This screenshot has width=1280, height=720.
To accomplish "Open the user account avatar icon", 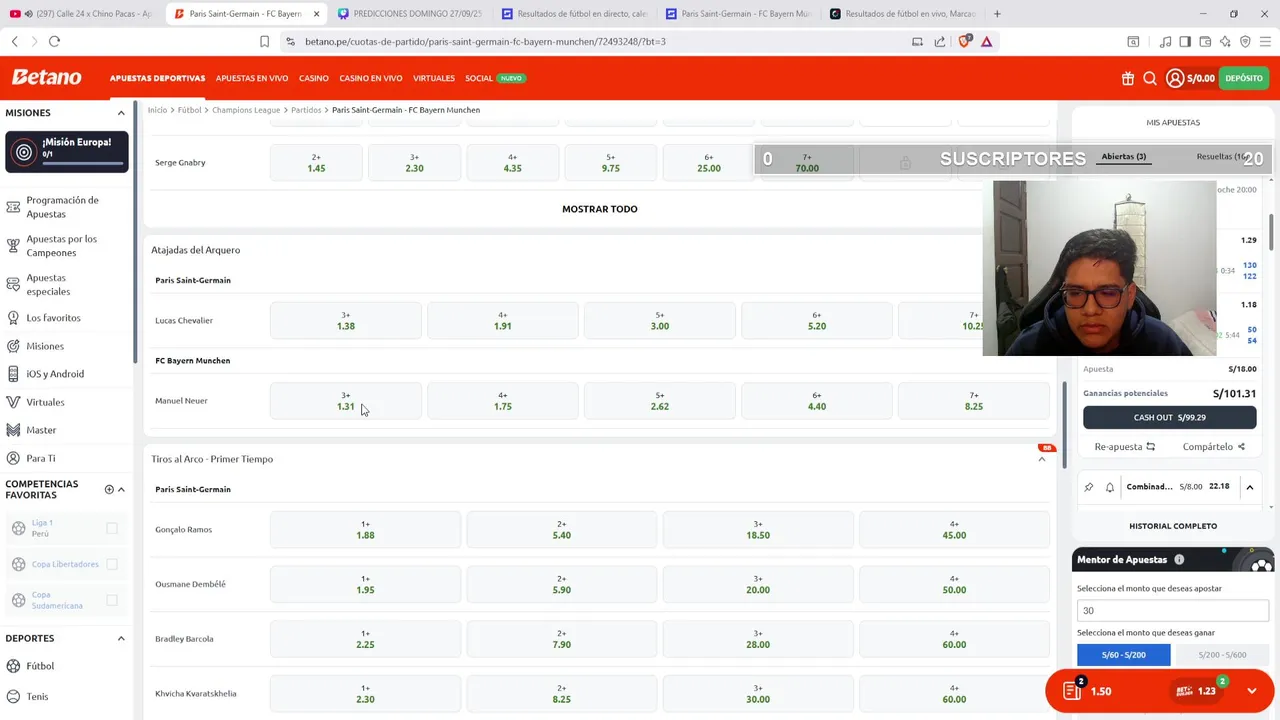I will pyautogui.click(x=1175, y=78).
